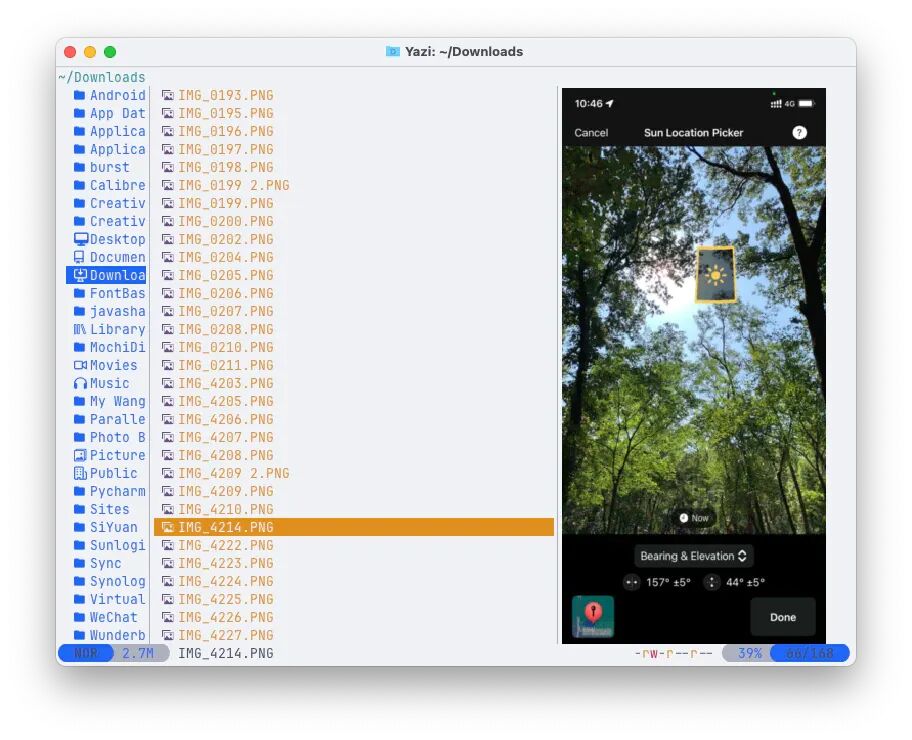Click the Library books icon
The image size is (912, 740).
(x=80, y=329)
